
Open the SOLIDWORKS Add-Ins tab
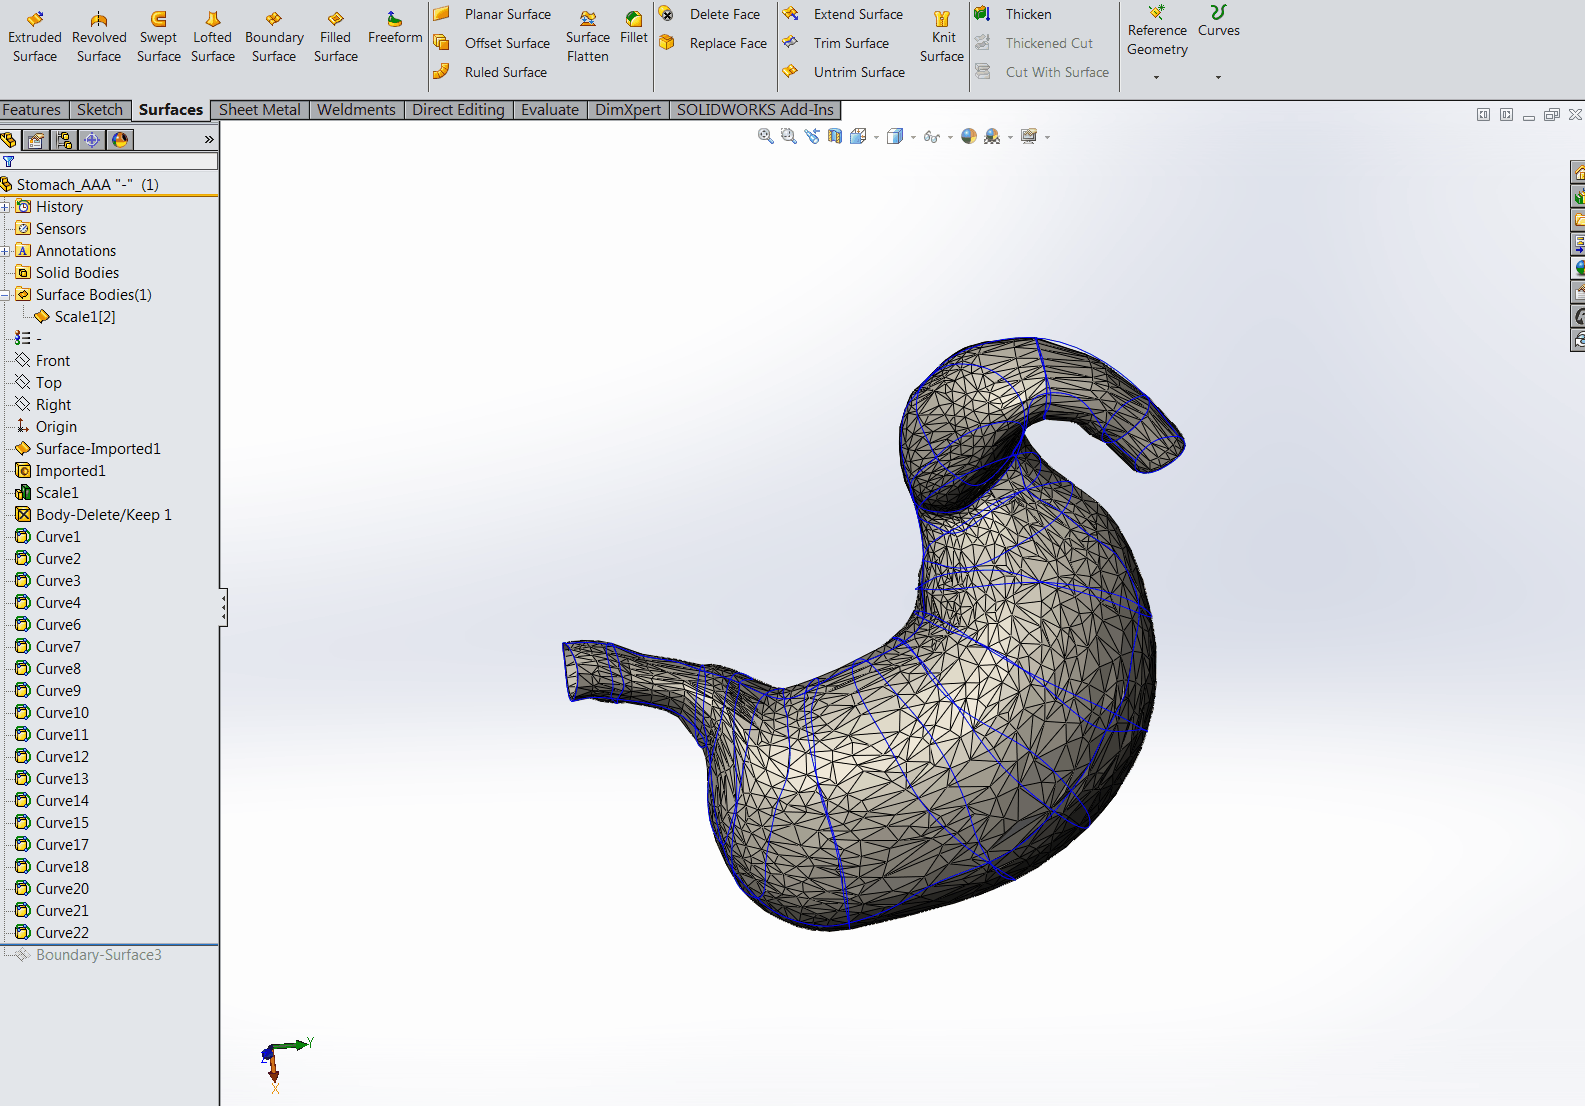pyautogui.click(x=755, y=110)
